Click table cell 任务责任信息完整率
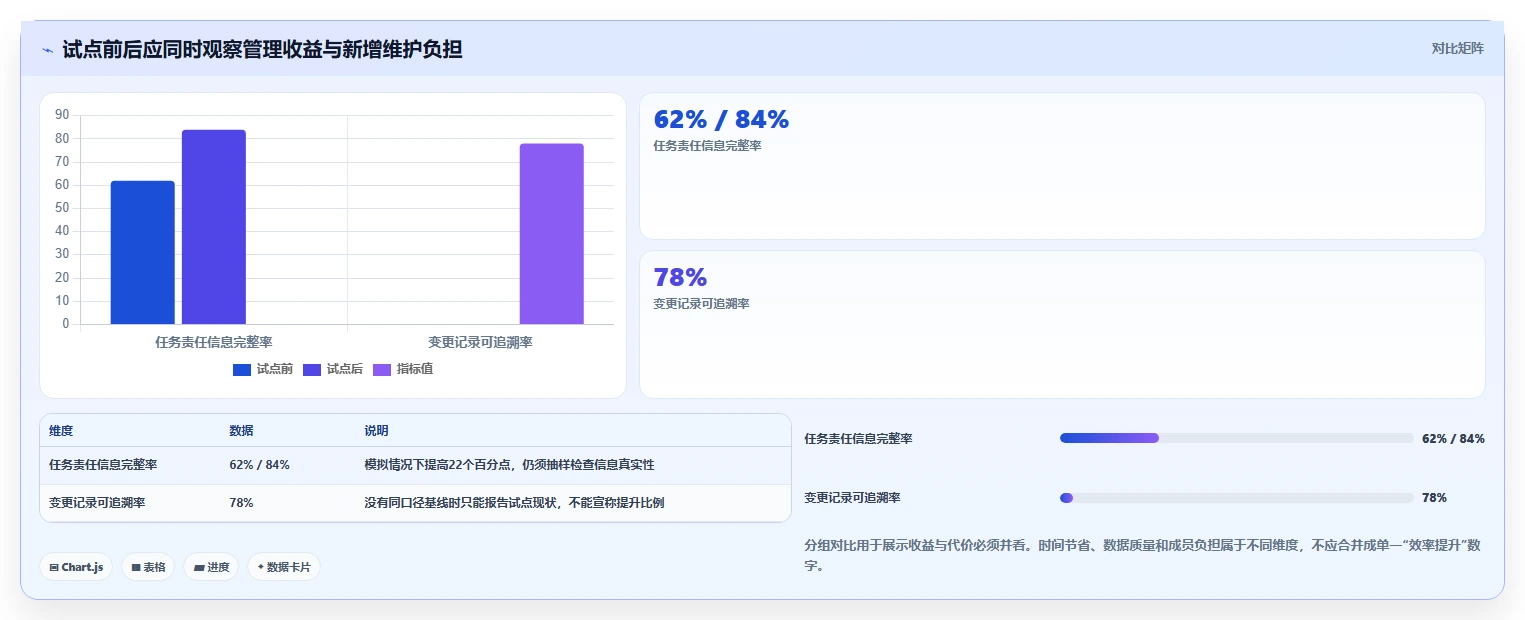The width and height of the screenshot is (1525, 620). point(103,465)
